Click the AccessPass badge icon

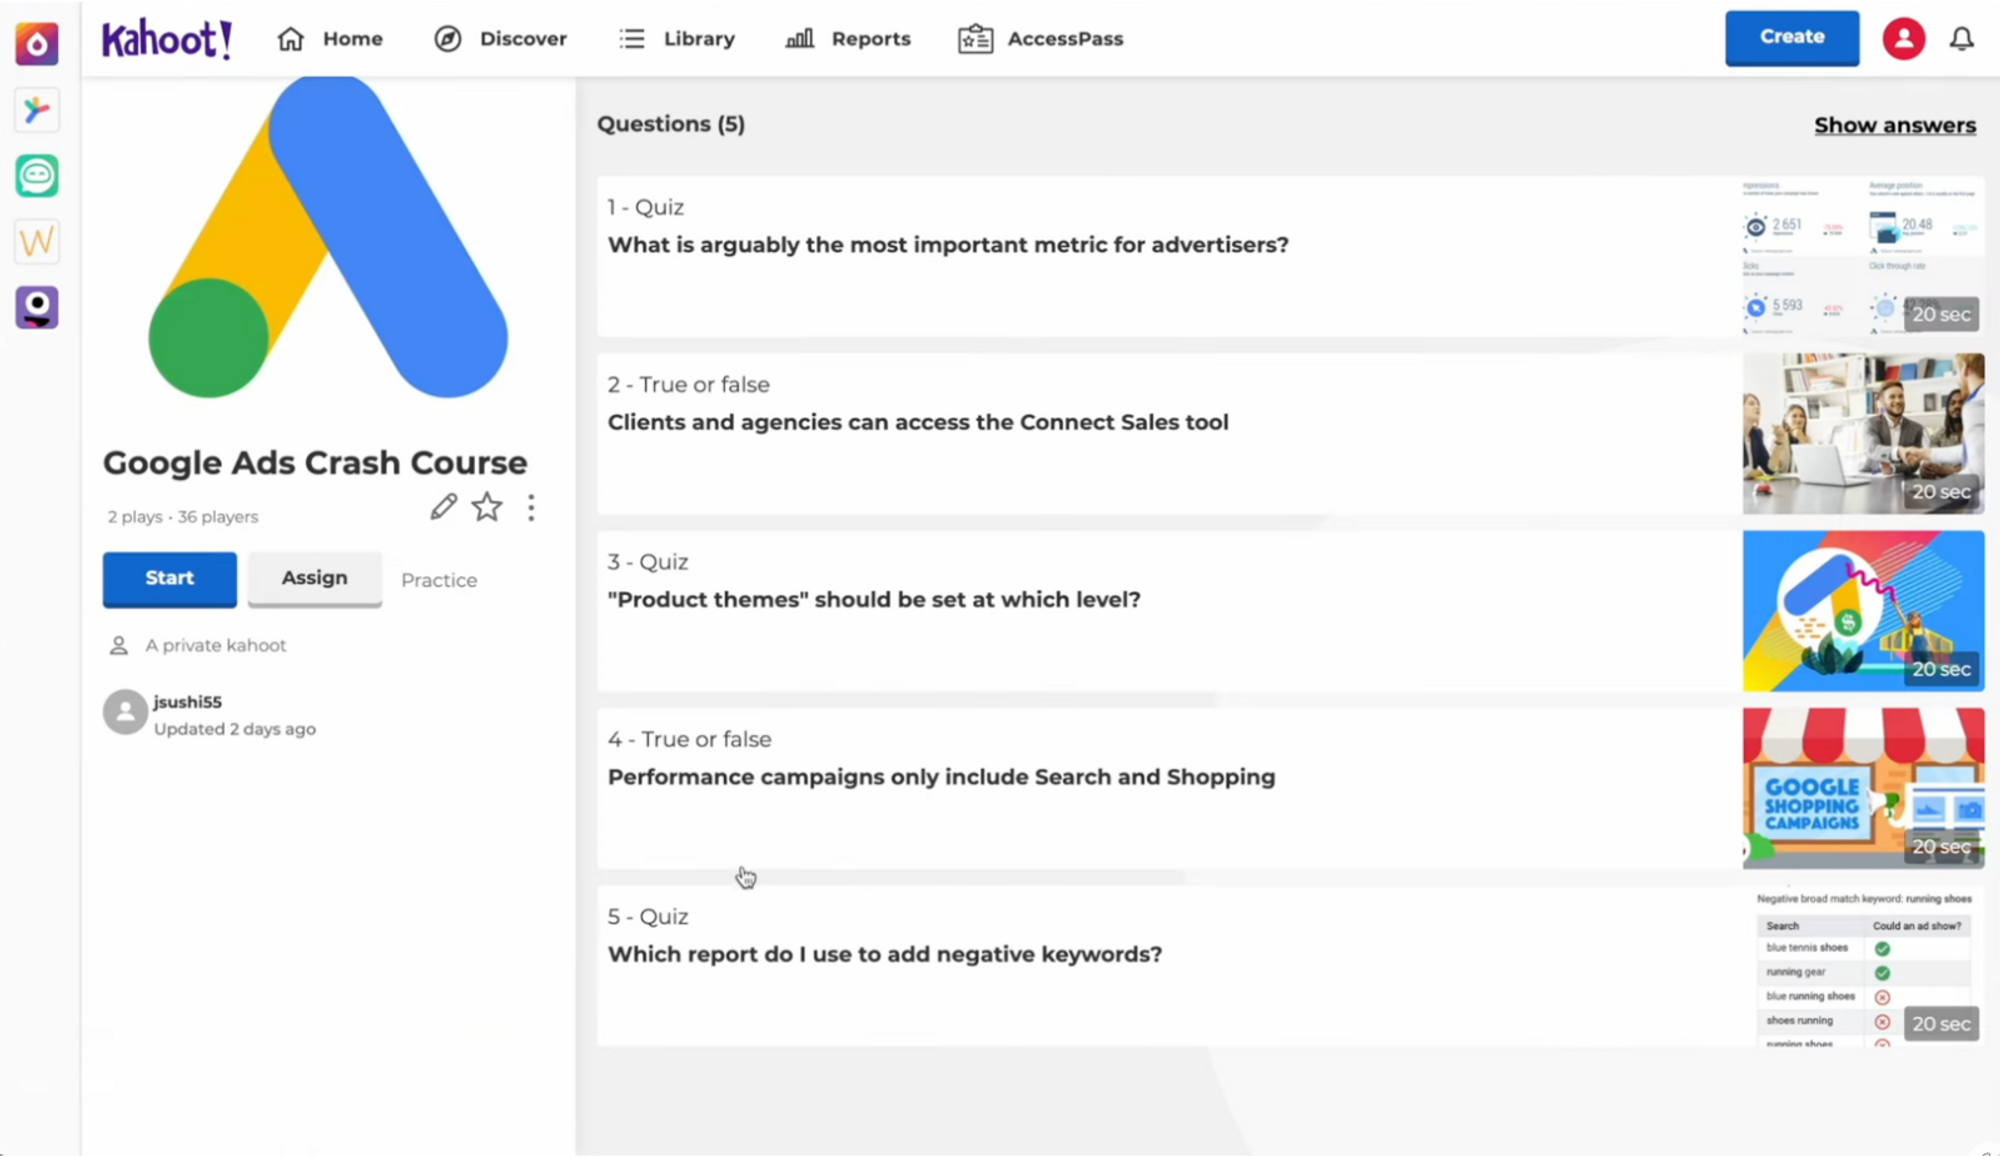[x=975, y=39]
